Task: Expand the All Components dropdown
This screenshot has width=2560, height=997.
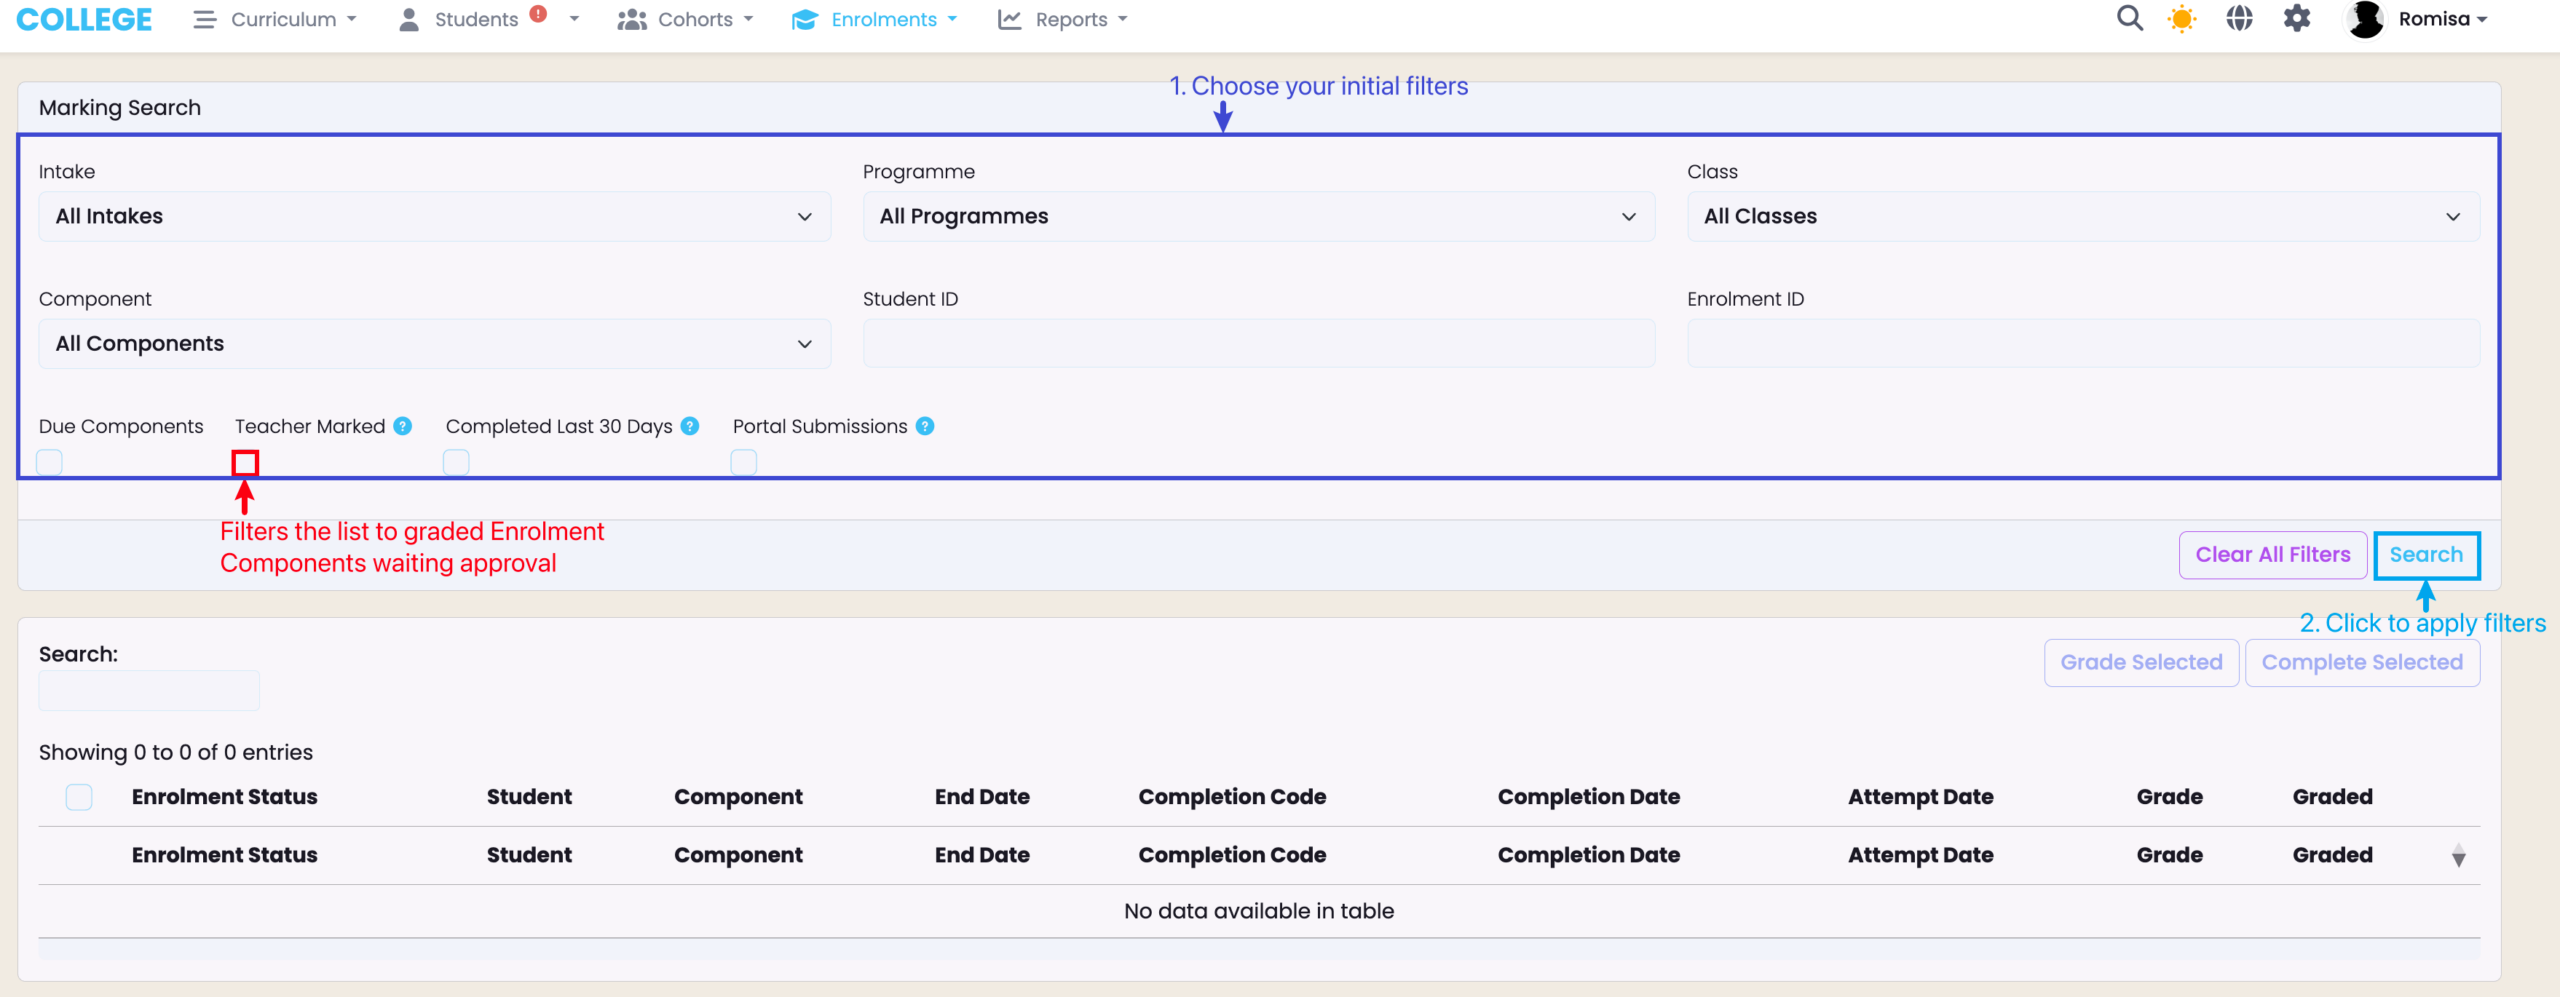Action: point(434,344)
